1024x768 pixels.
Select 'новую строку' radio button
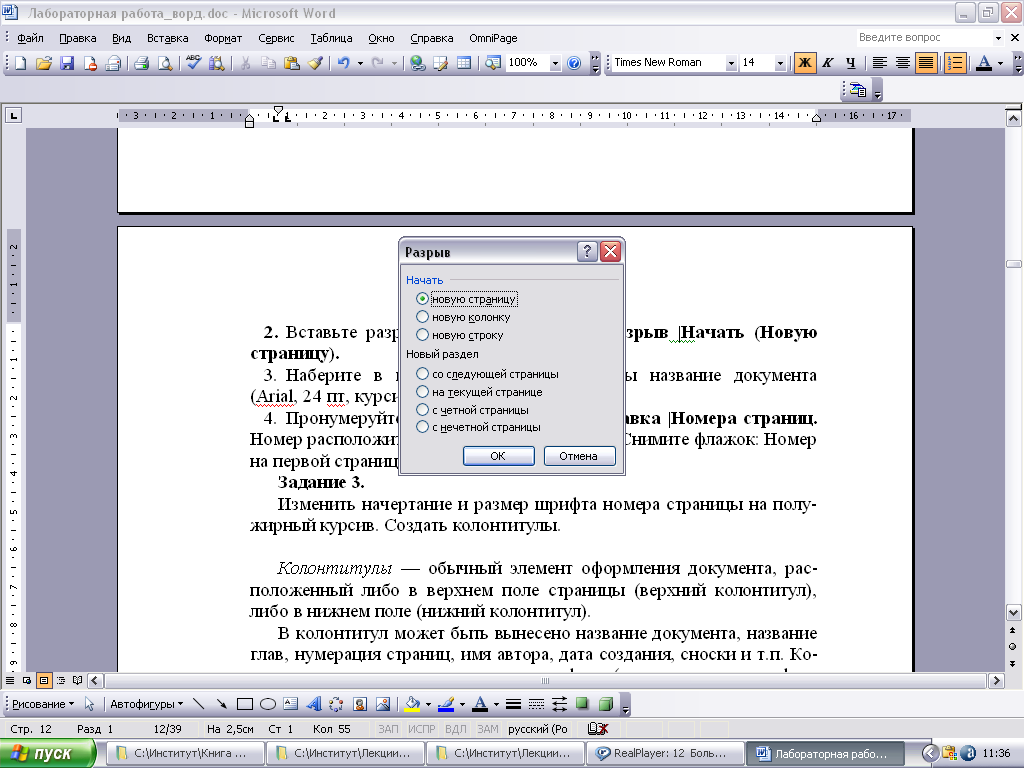[x=423, y=335]
